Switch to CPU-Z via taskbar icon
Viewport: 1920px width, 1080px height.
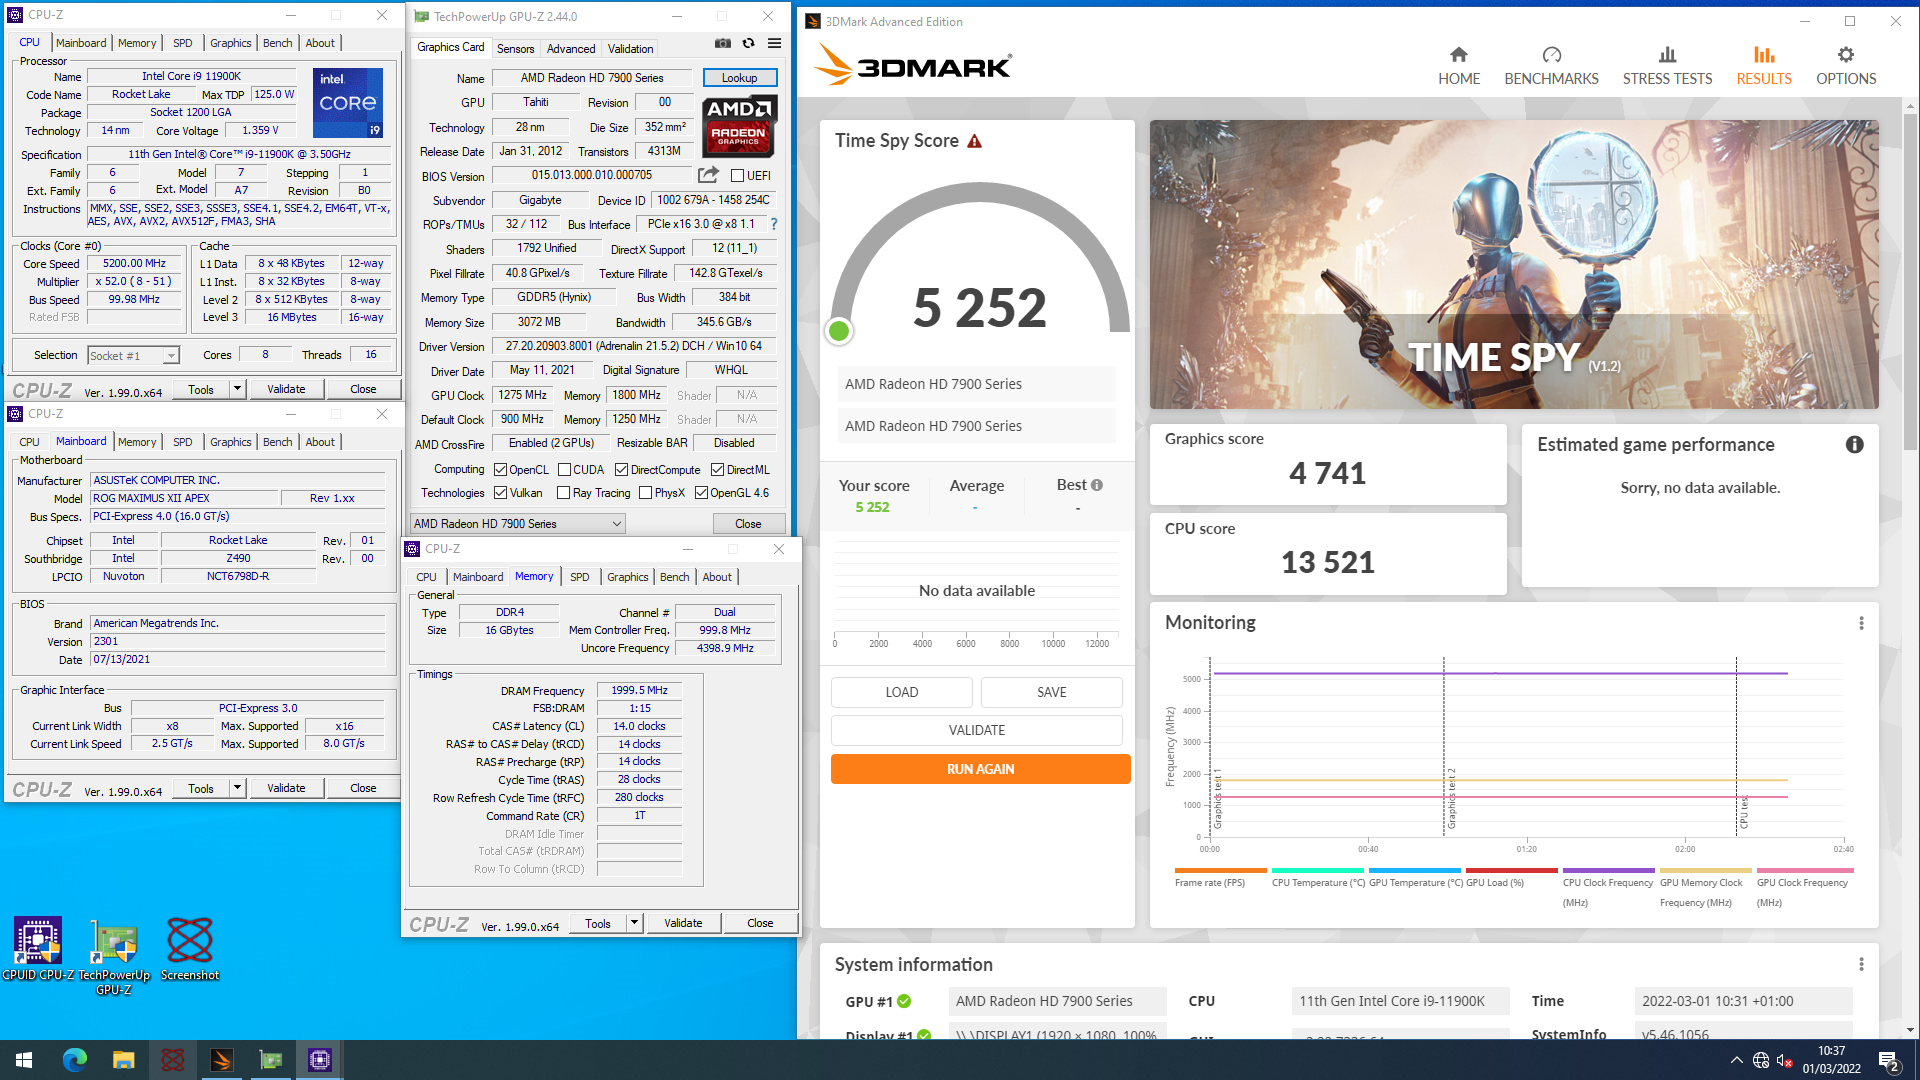click(320, 1060)
